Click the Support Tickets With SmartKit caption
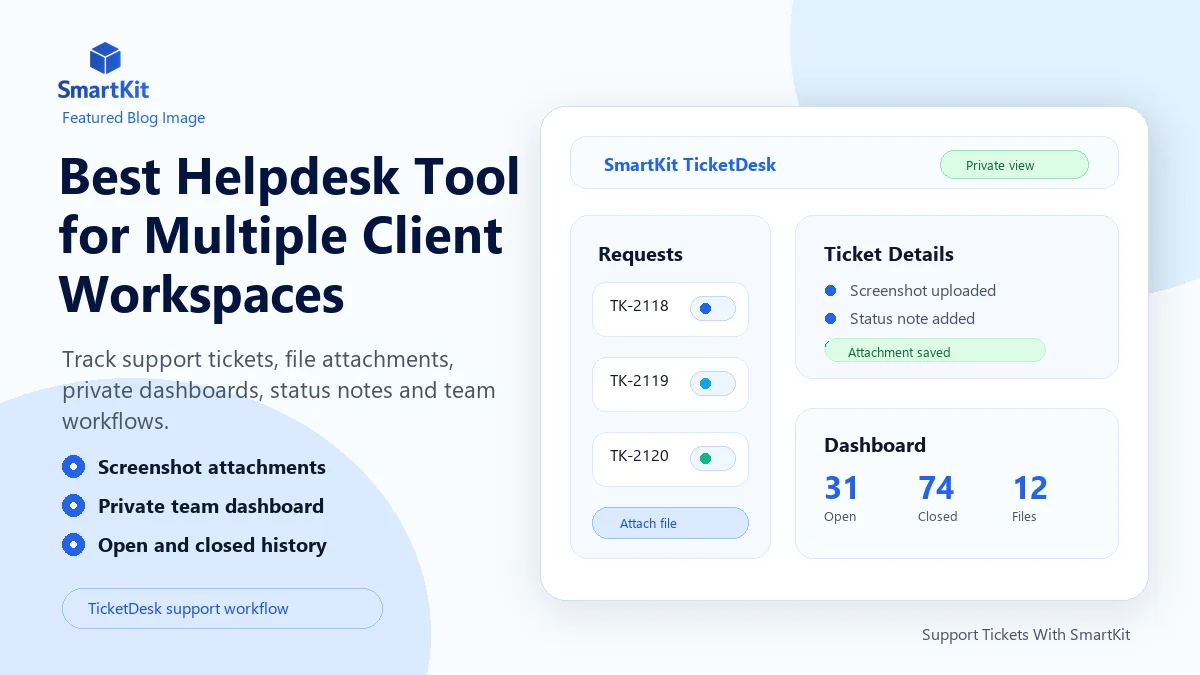The image size is (1200, 675). [x=1026, y=634]
